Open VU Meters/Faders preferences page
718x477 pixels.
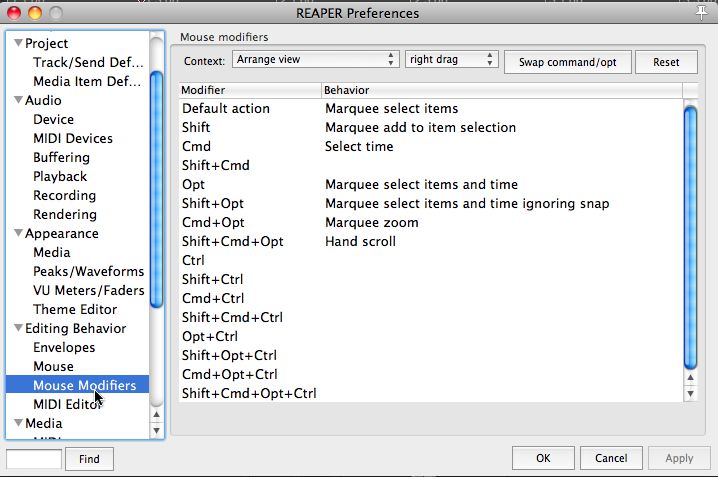pos(88,290)
